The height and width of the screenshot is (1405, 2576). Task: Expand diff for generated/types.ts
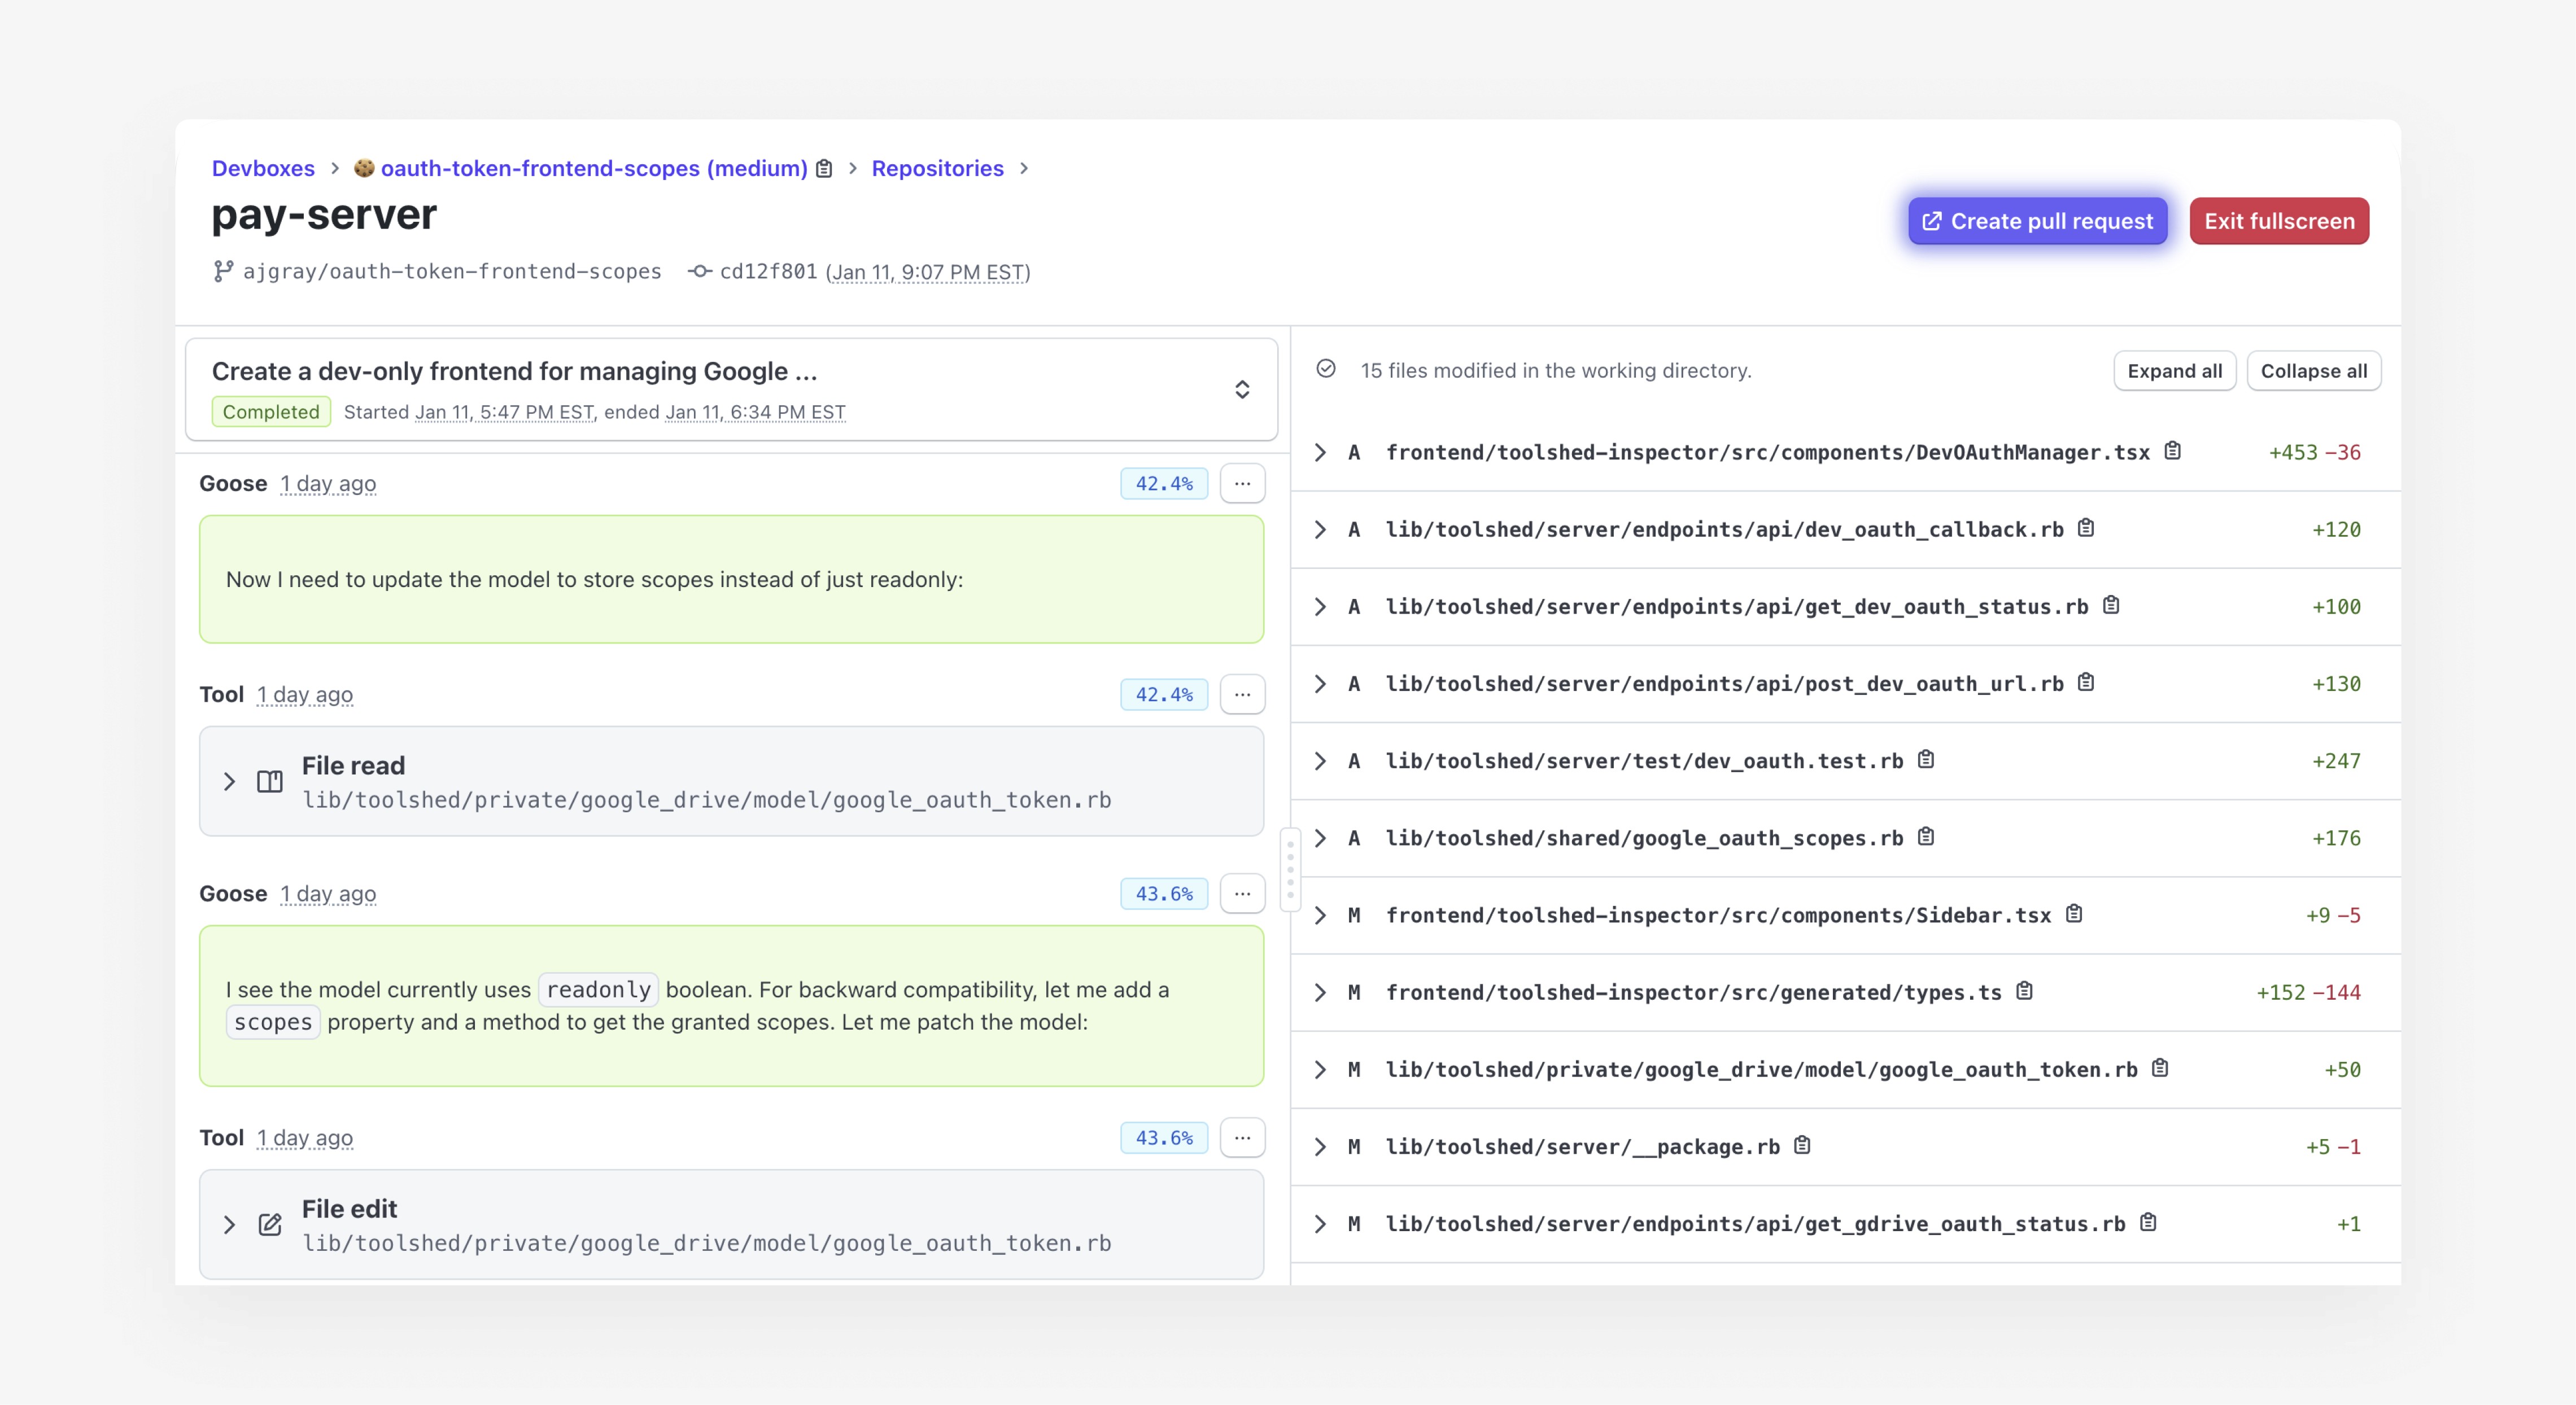point(1320,992)
